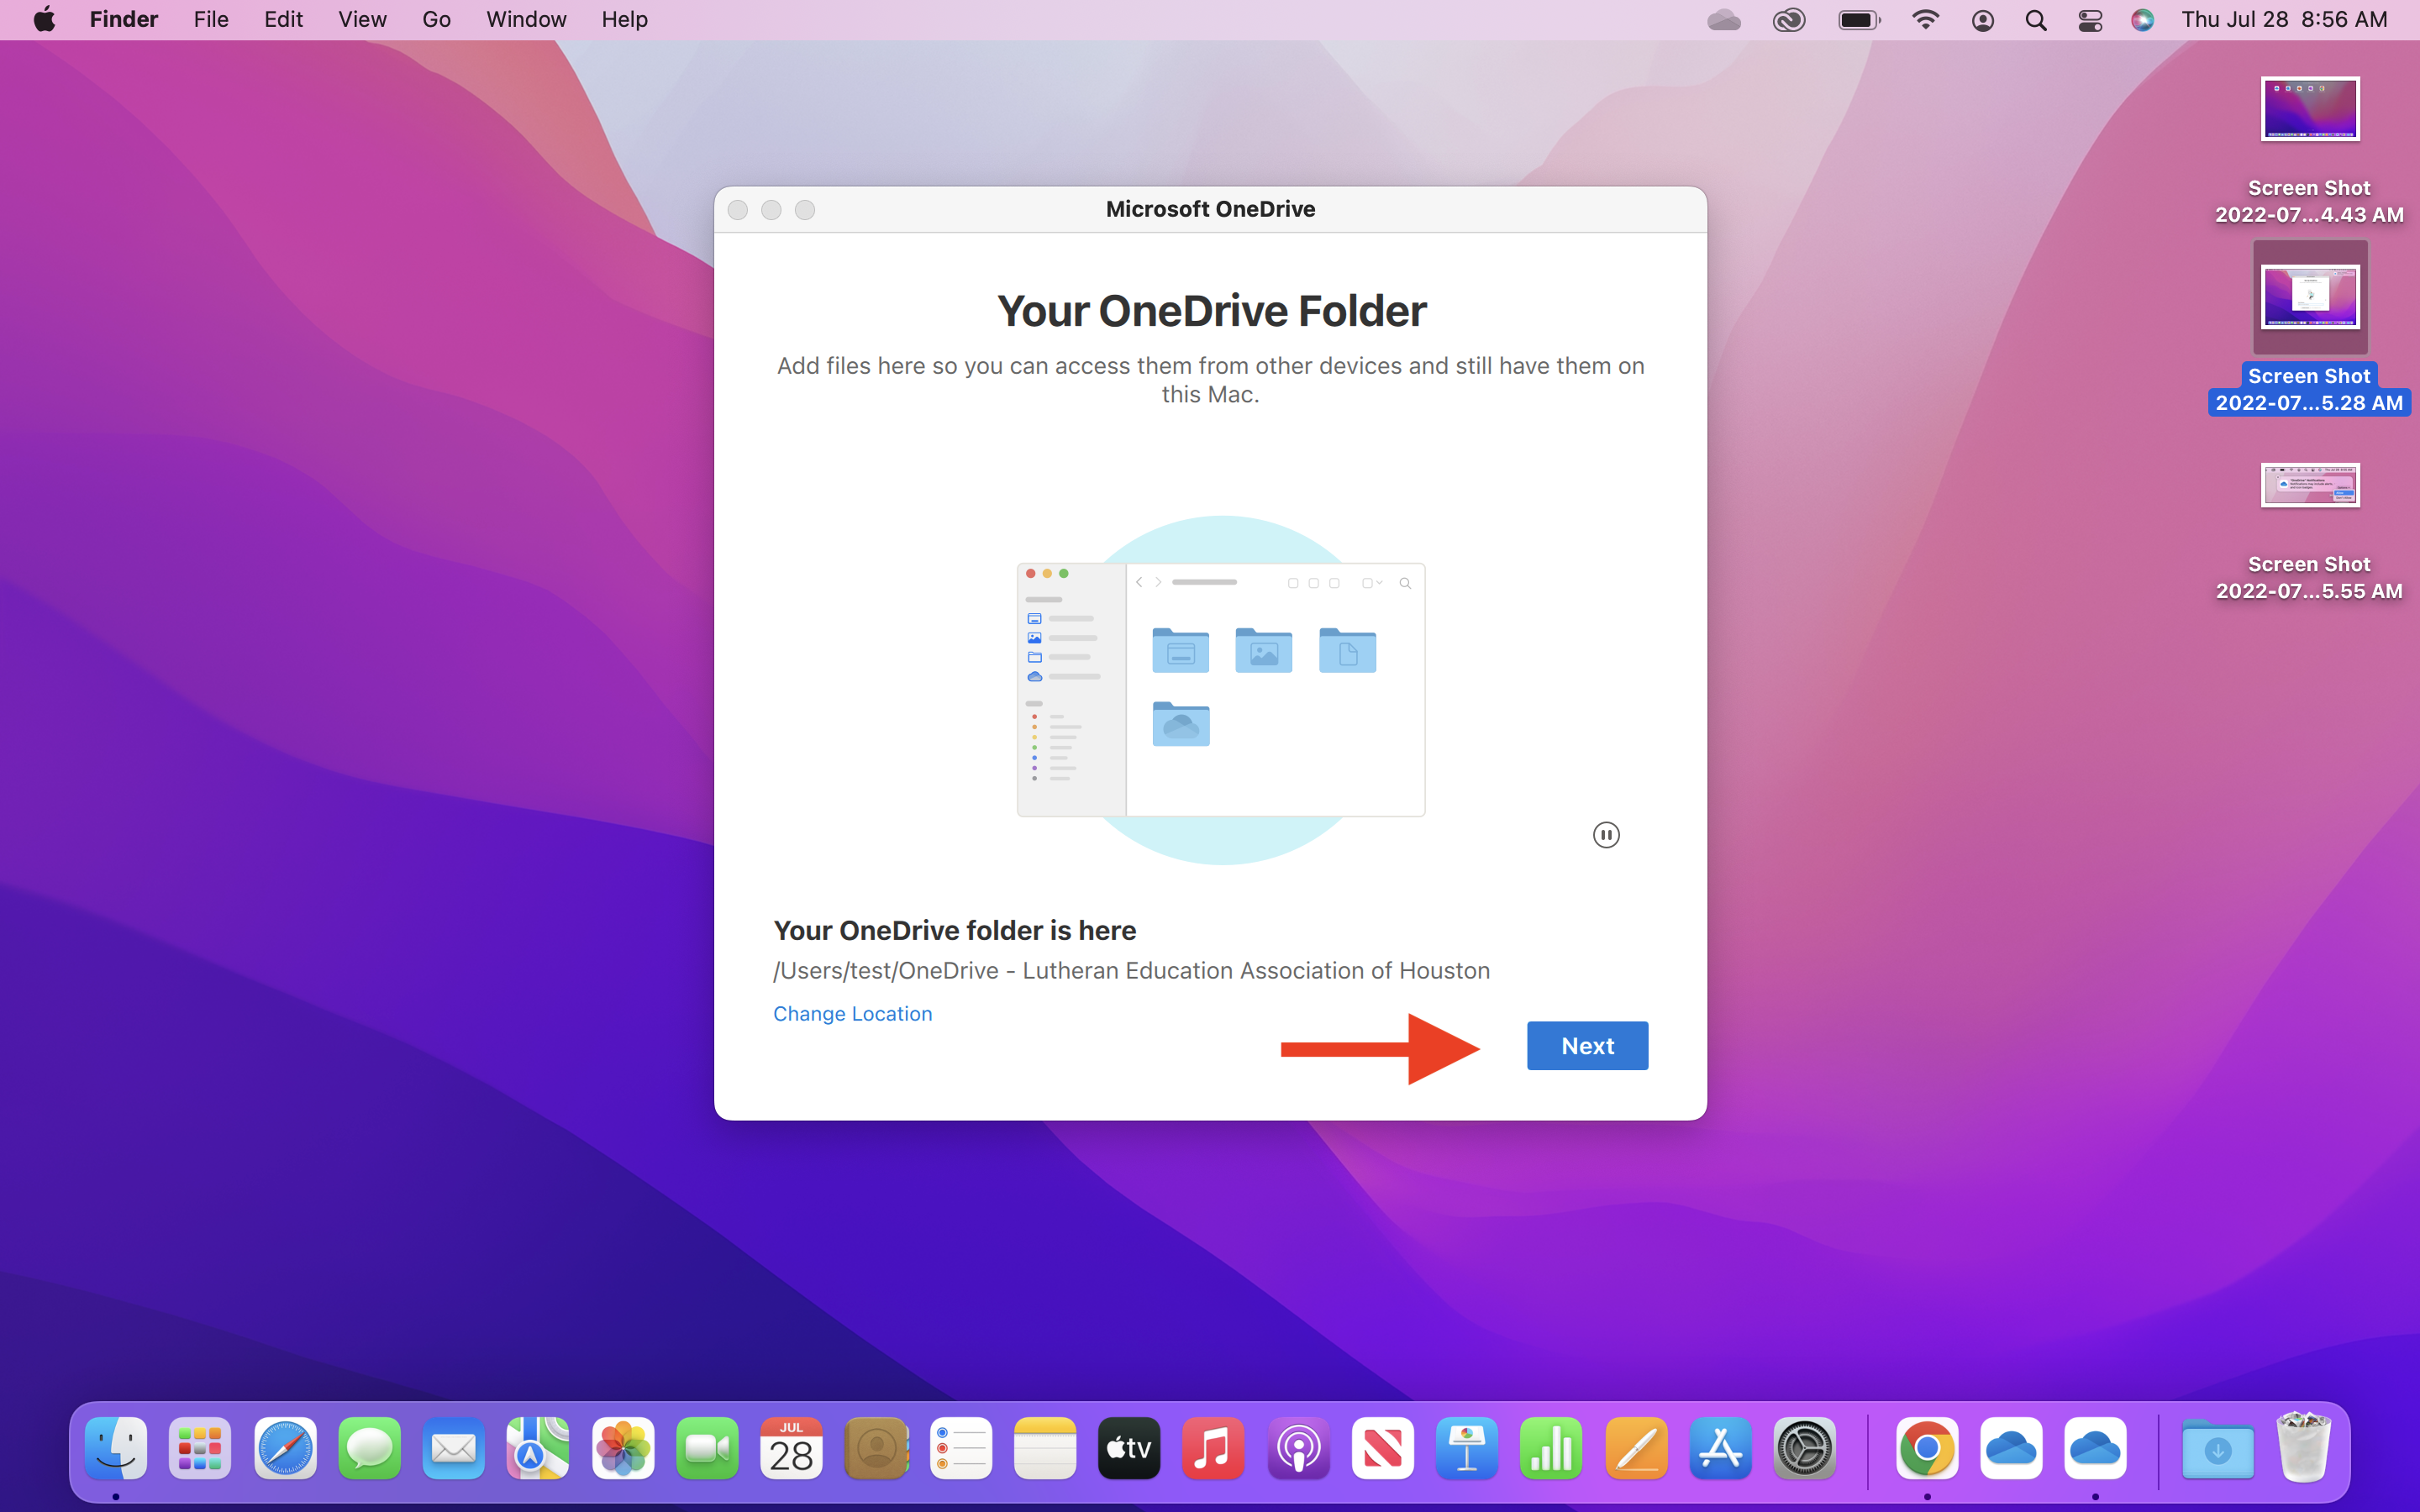Open Finder from the Dock

pos(116,1447)
